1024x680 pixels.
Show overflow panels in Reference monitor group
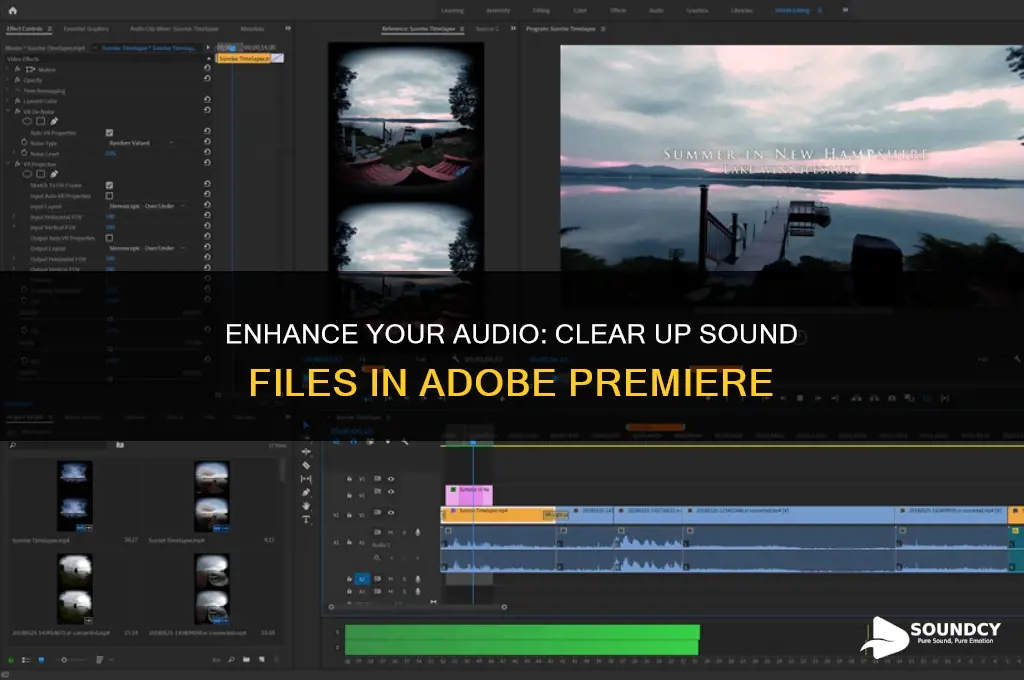[x=513, y=28]
